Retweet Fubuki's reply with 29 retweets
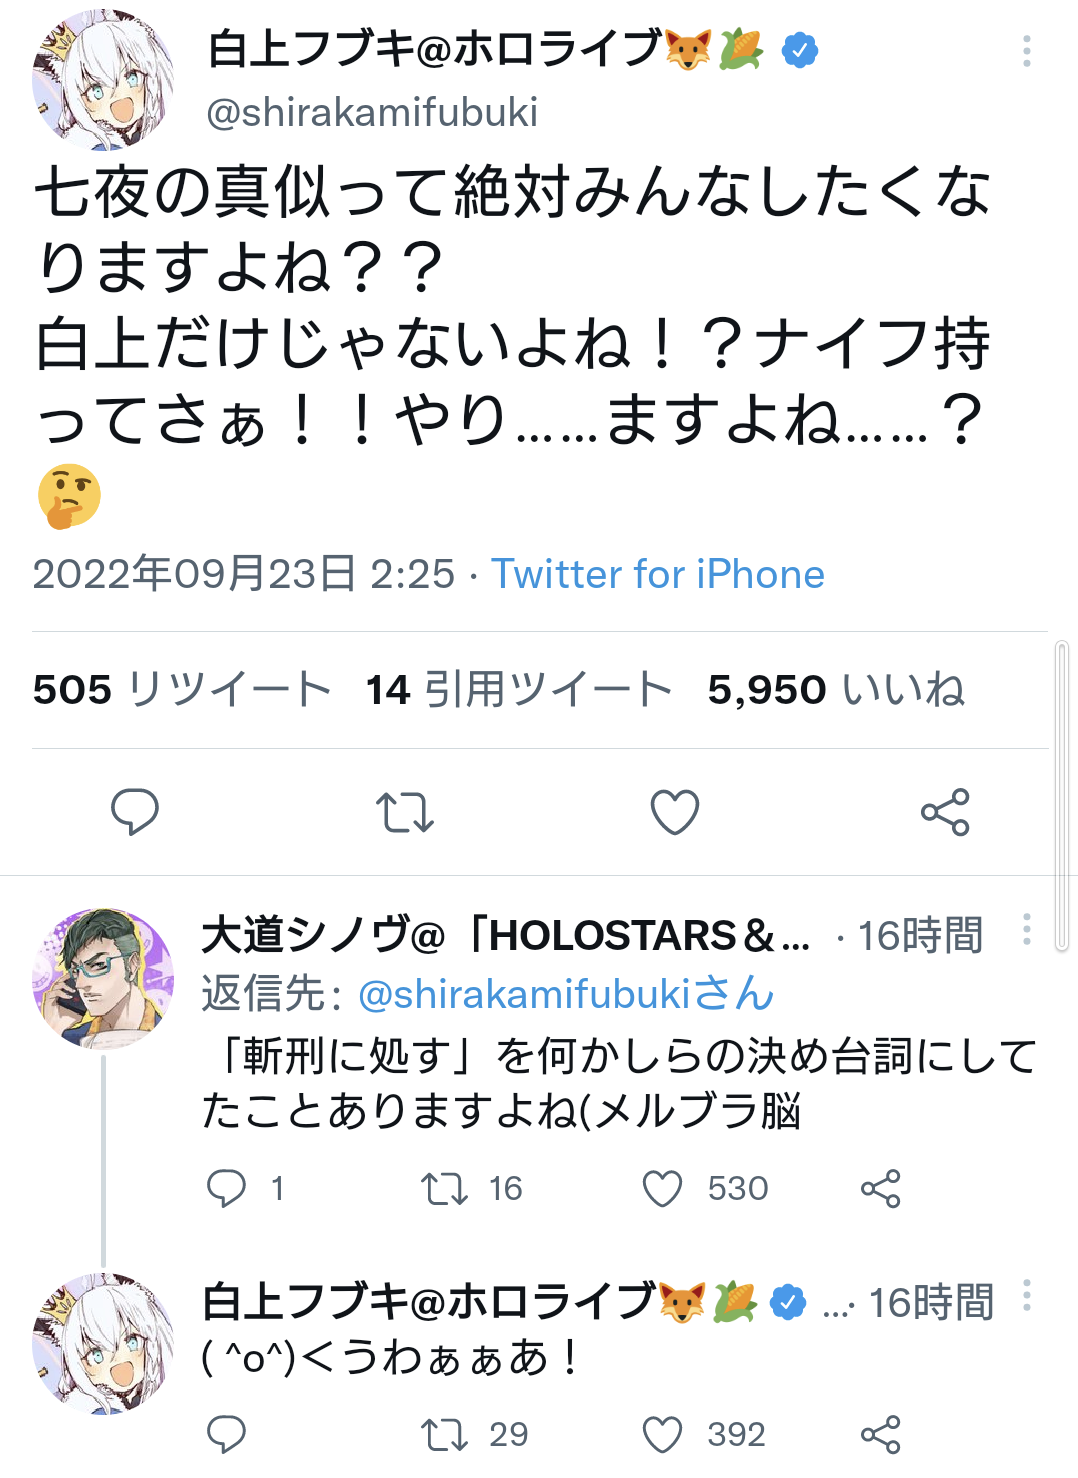1078x1478 pixels. 444,1434
